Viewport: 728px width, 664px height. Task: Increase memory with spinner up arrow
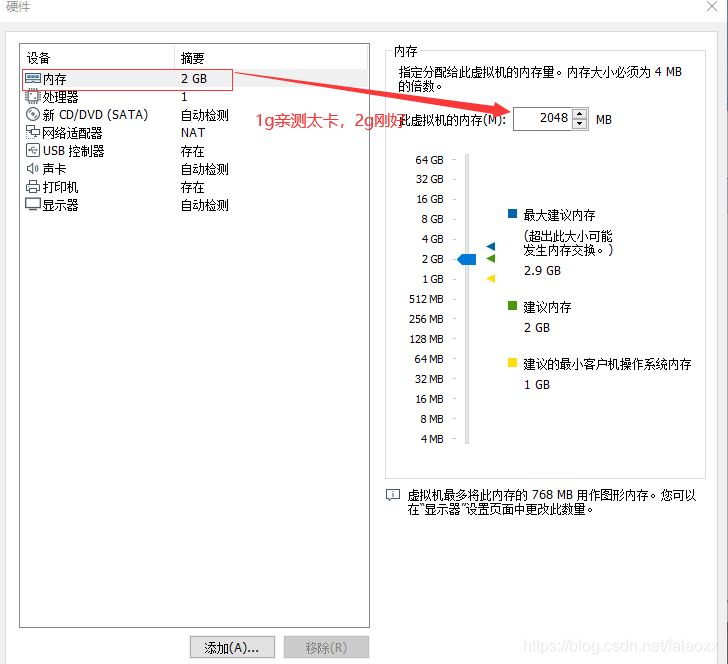(579, 114)
